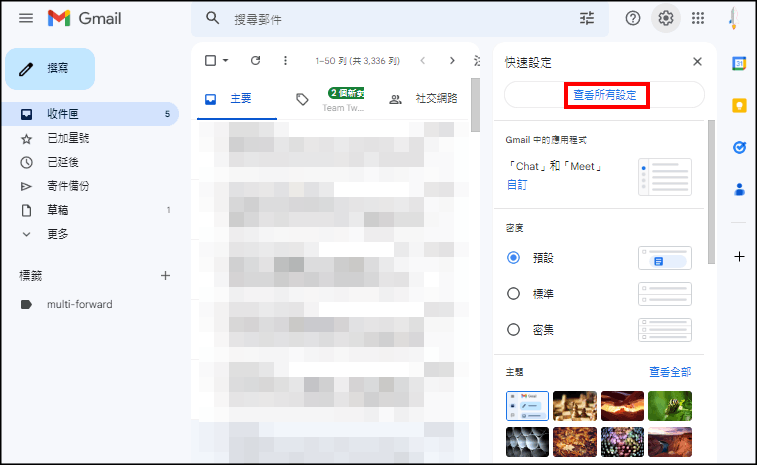Switch to the 主要 inbox tab
Viewport: 757px width, 465px height.
(230, 99)
